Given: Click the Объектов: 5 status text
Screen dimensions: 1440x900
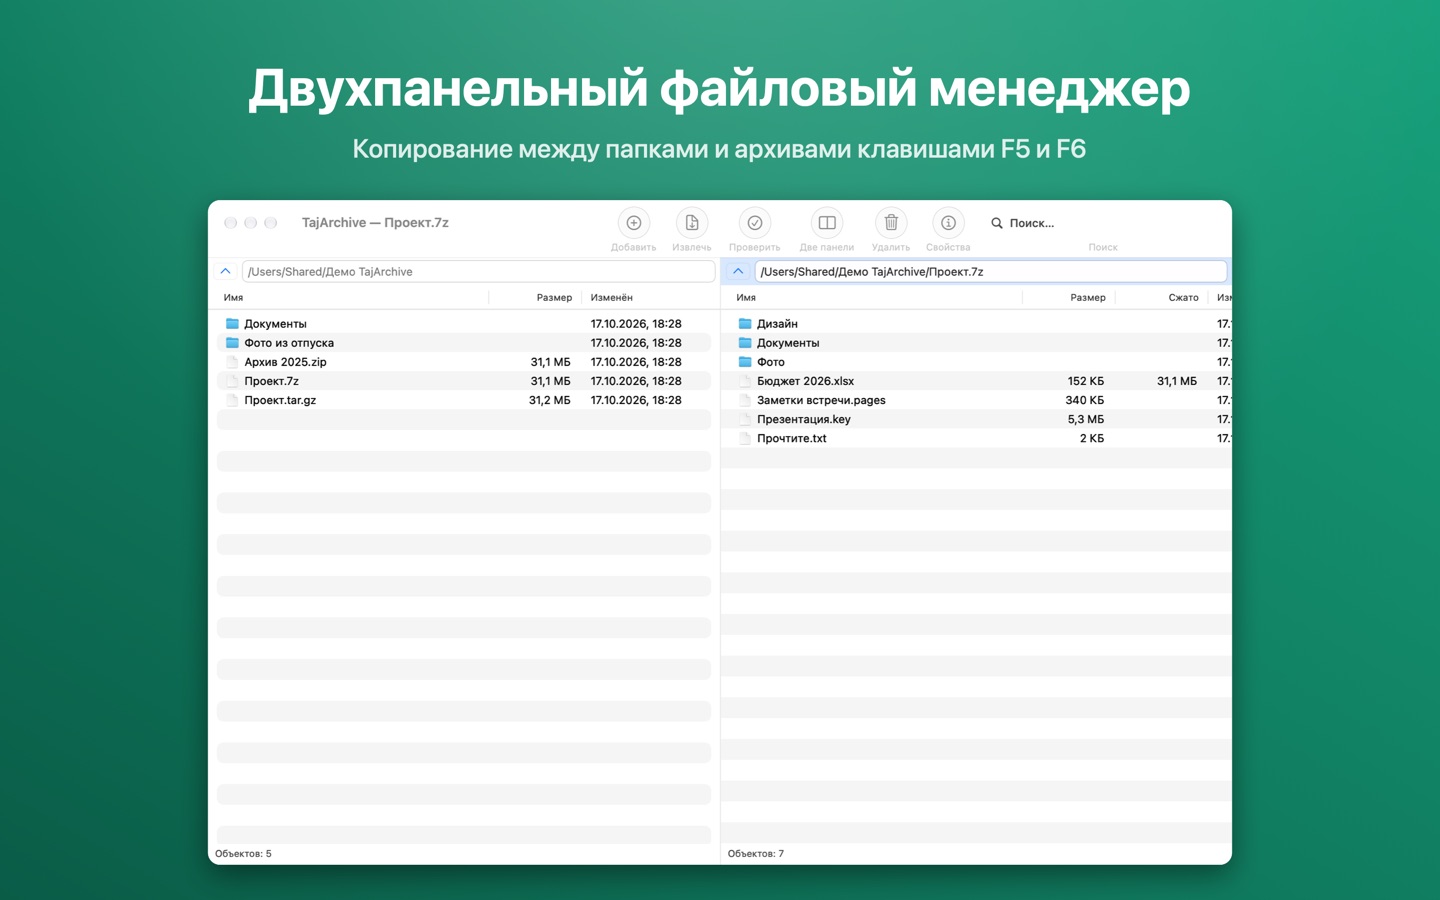Looking at the screenshot, I should click(243, 854).
